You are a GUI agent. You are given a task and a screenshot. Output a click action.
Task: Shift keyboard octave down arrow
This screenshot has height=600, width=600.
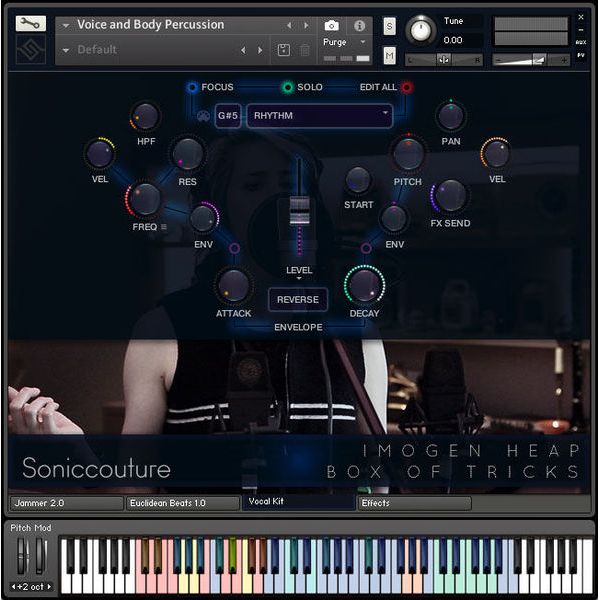point(13,586)
